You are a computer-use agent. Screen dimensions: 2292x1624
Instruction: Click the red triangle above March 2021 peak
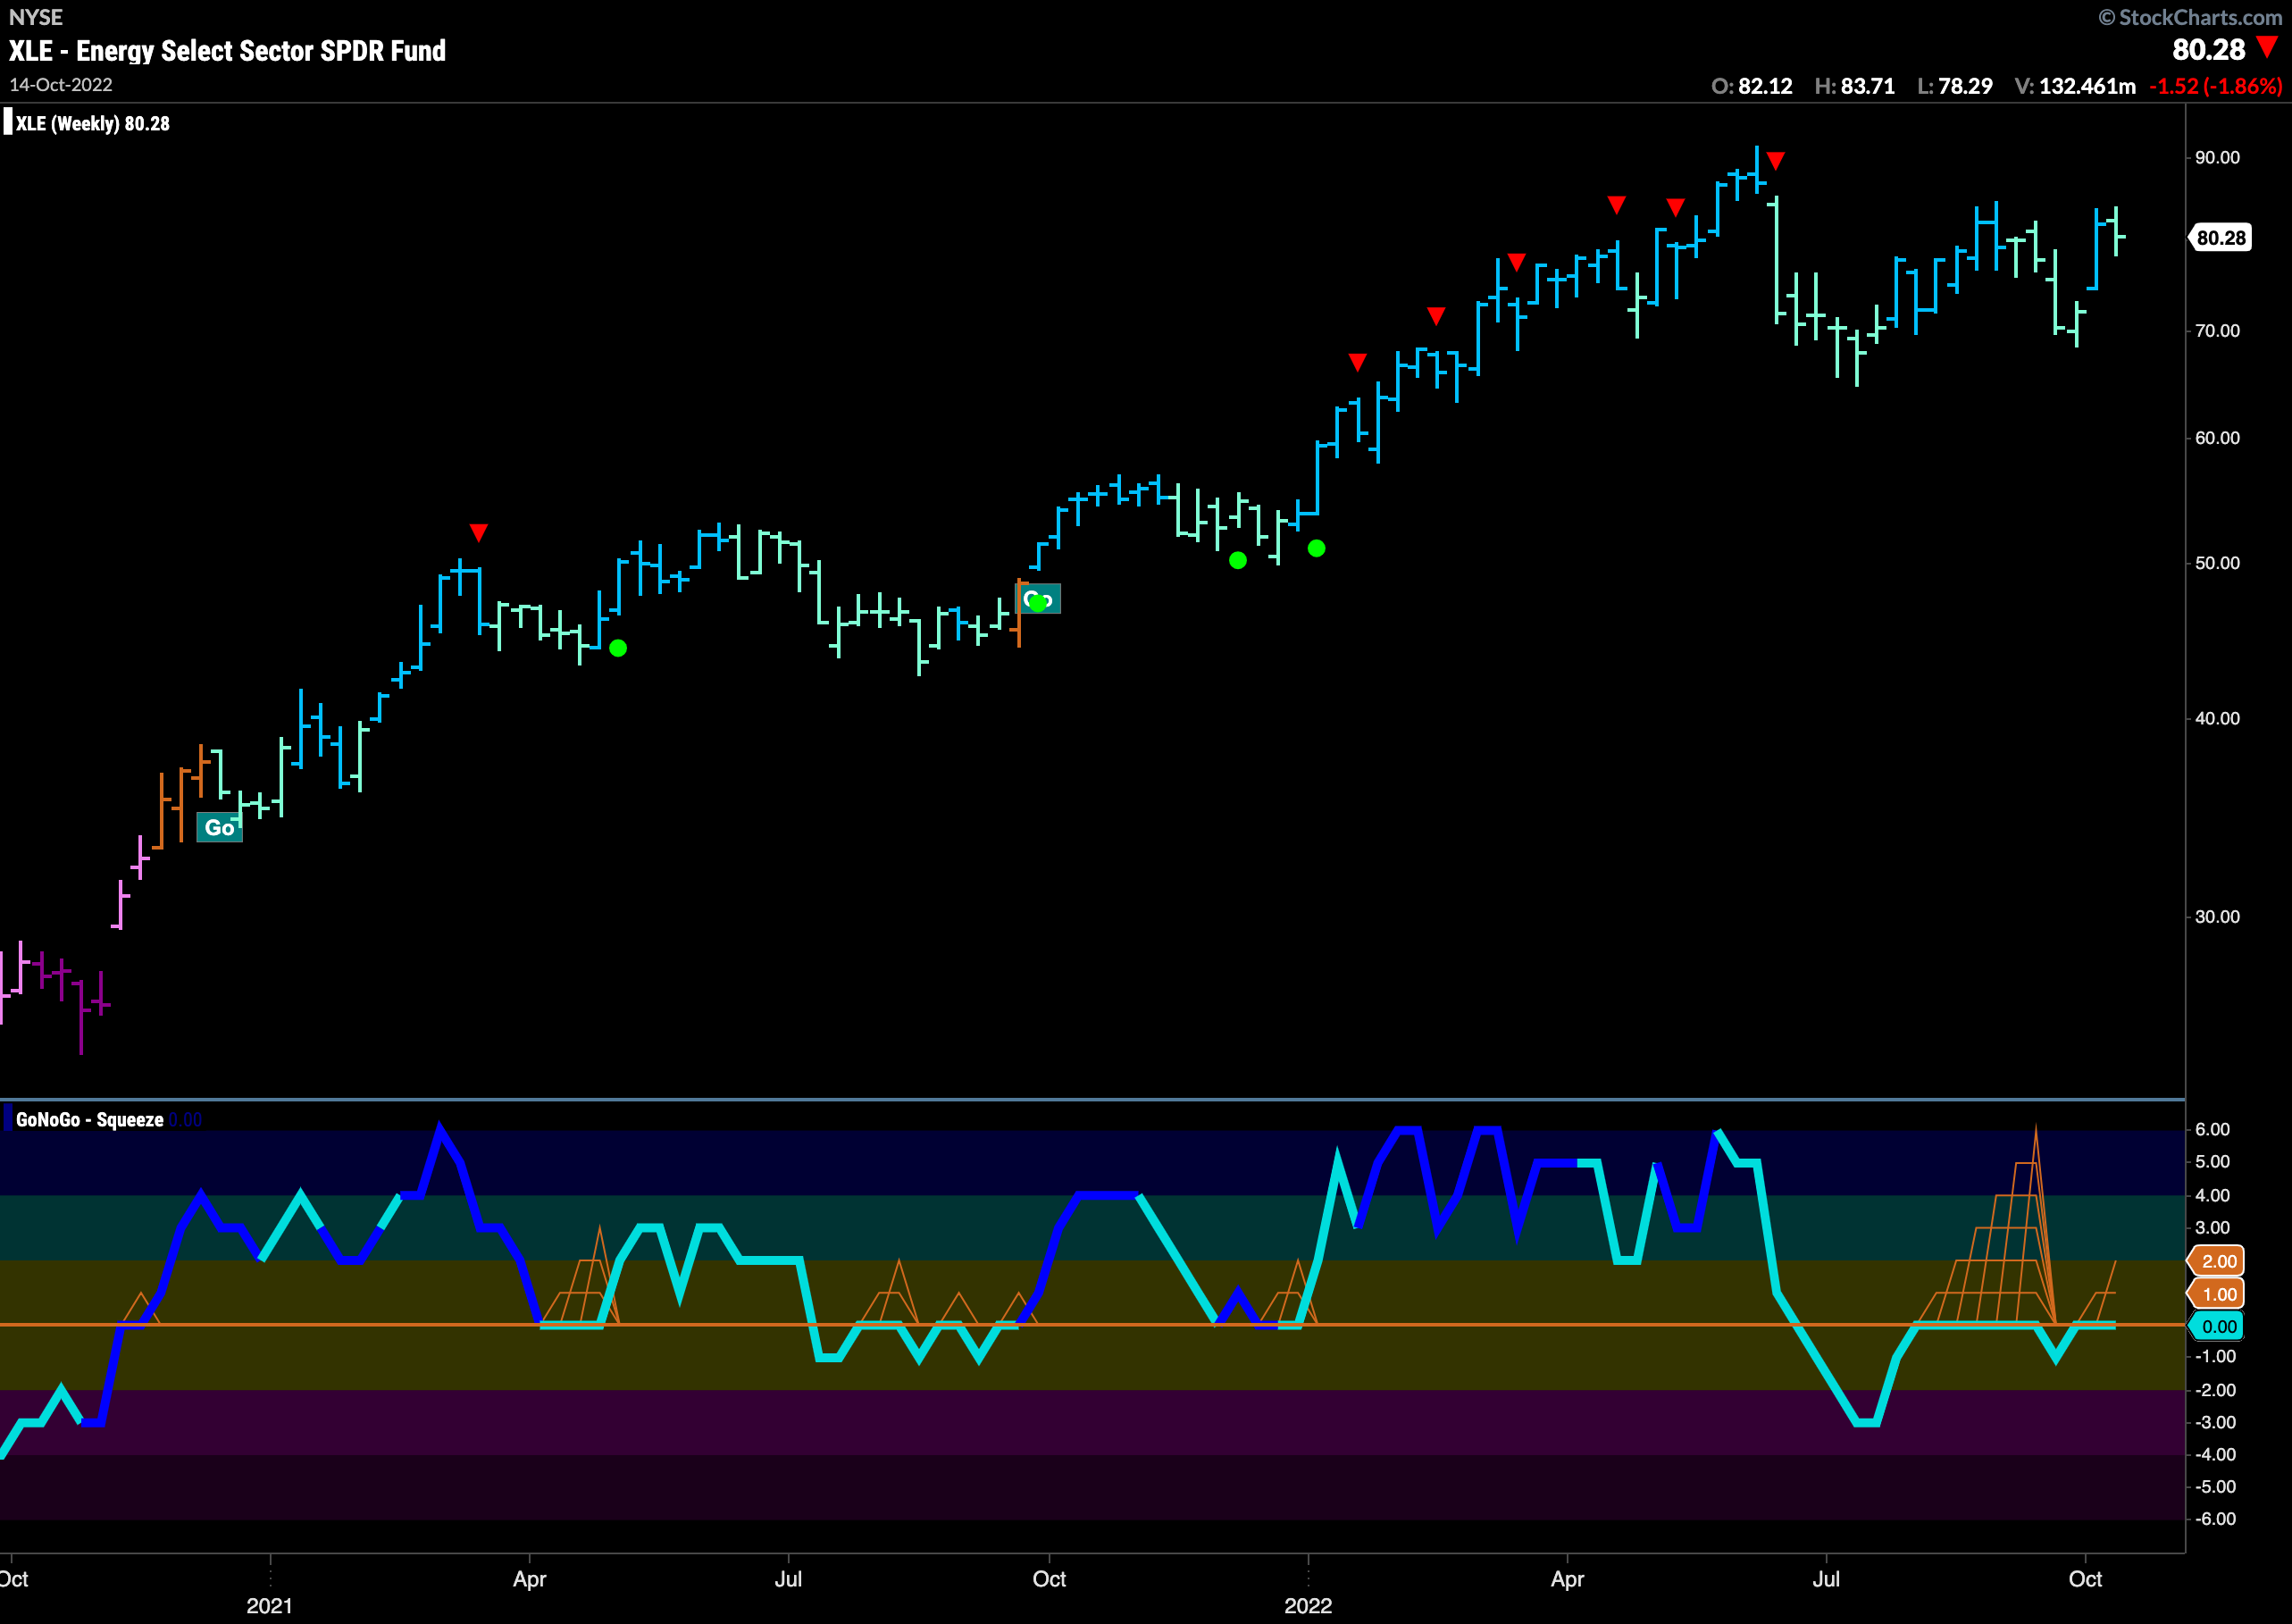click(x=479, y=532)
